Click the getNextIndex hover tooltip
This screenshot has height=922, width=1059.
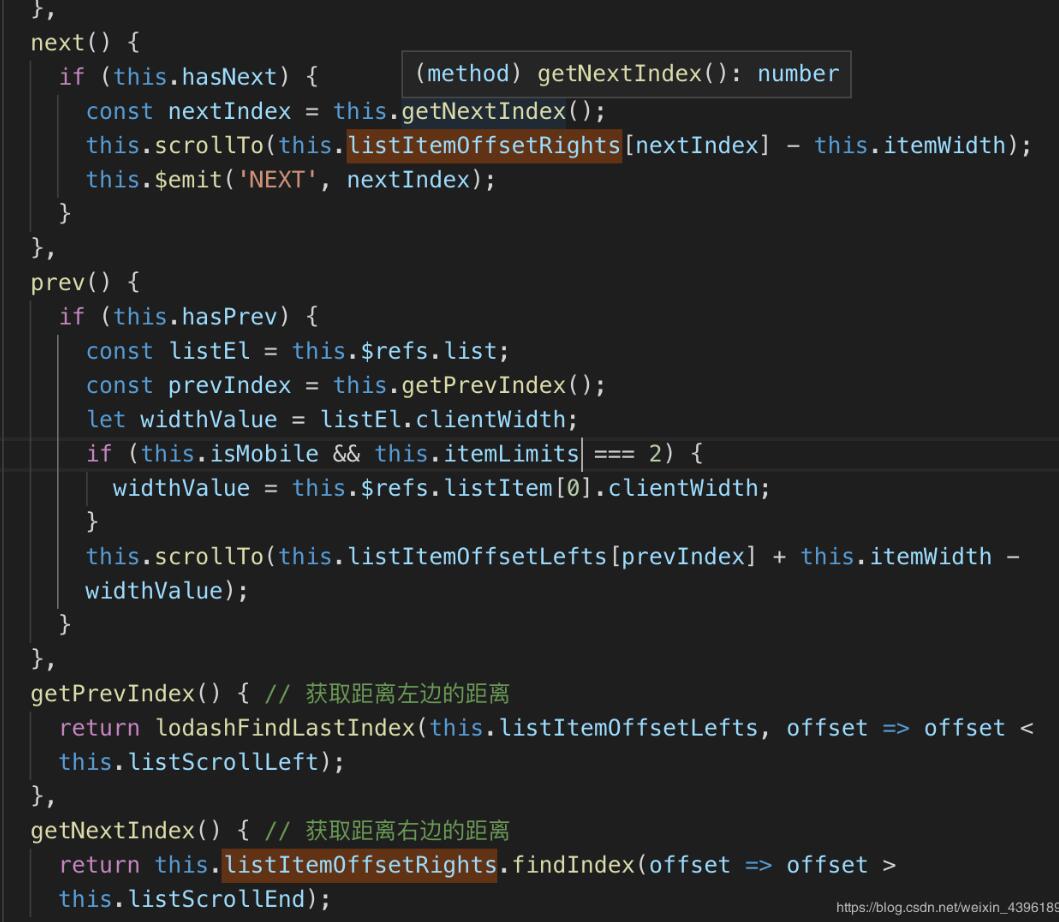pyautogui.click(x=626, y=74)
